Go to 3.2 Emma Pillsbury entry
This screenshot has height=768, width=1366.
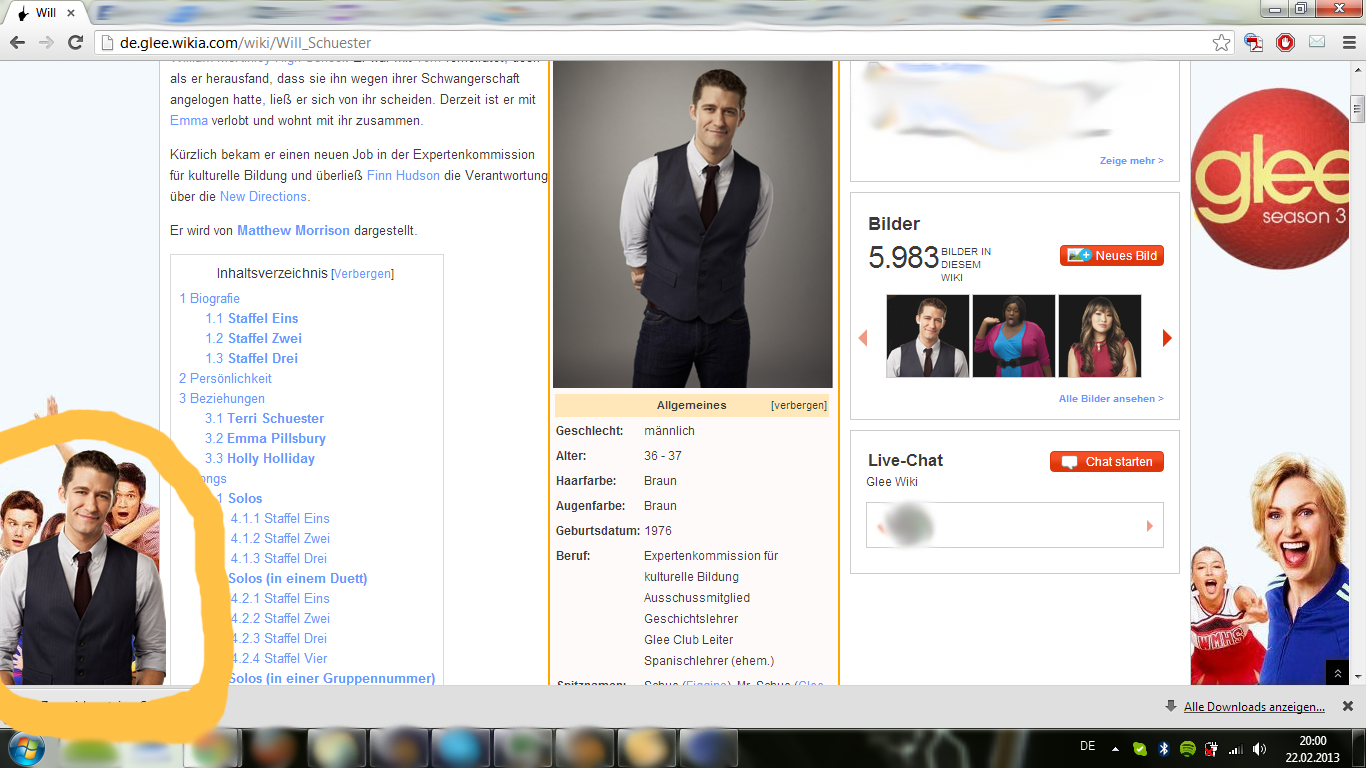point(266,438)
